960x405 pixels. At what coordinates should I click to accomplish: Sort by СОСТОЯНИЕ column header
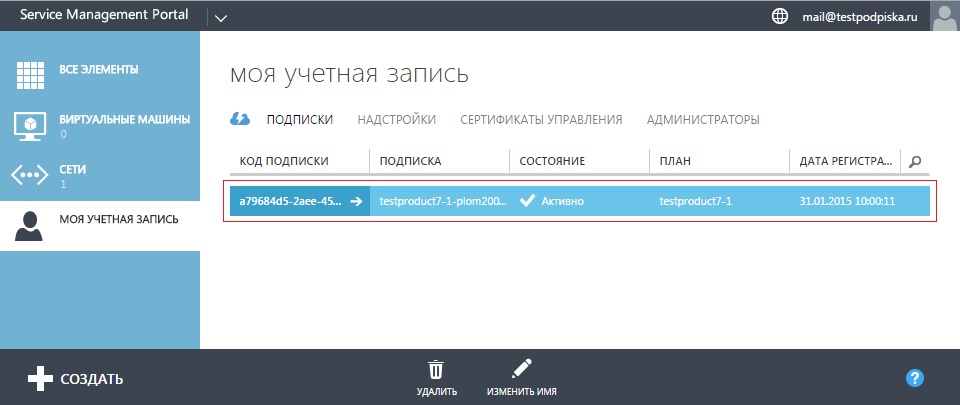552,161
